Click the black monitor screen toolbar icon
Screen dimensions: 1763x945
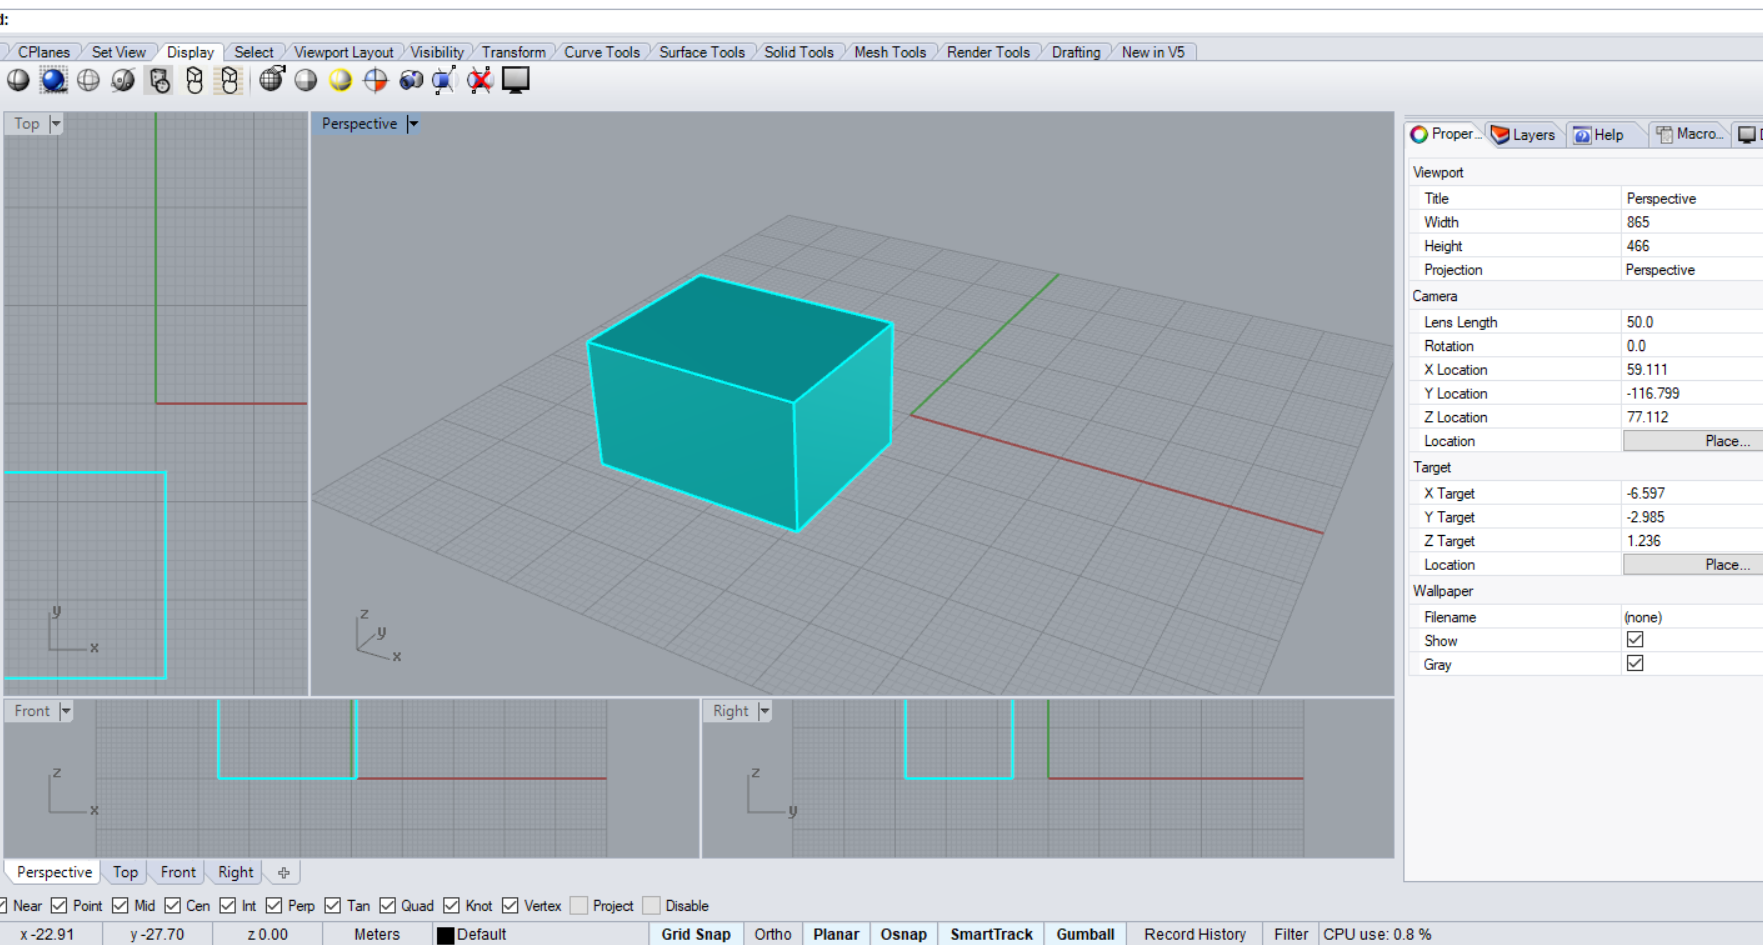(x=515, y=80)
